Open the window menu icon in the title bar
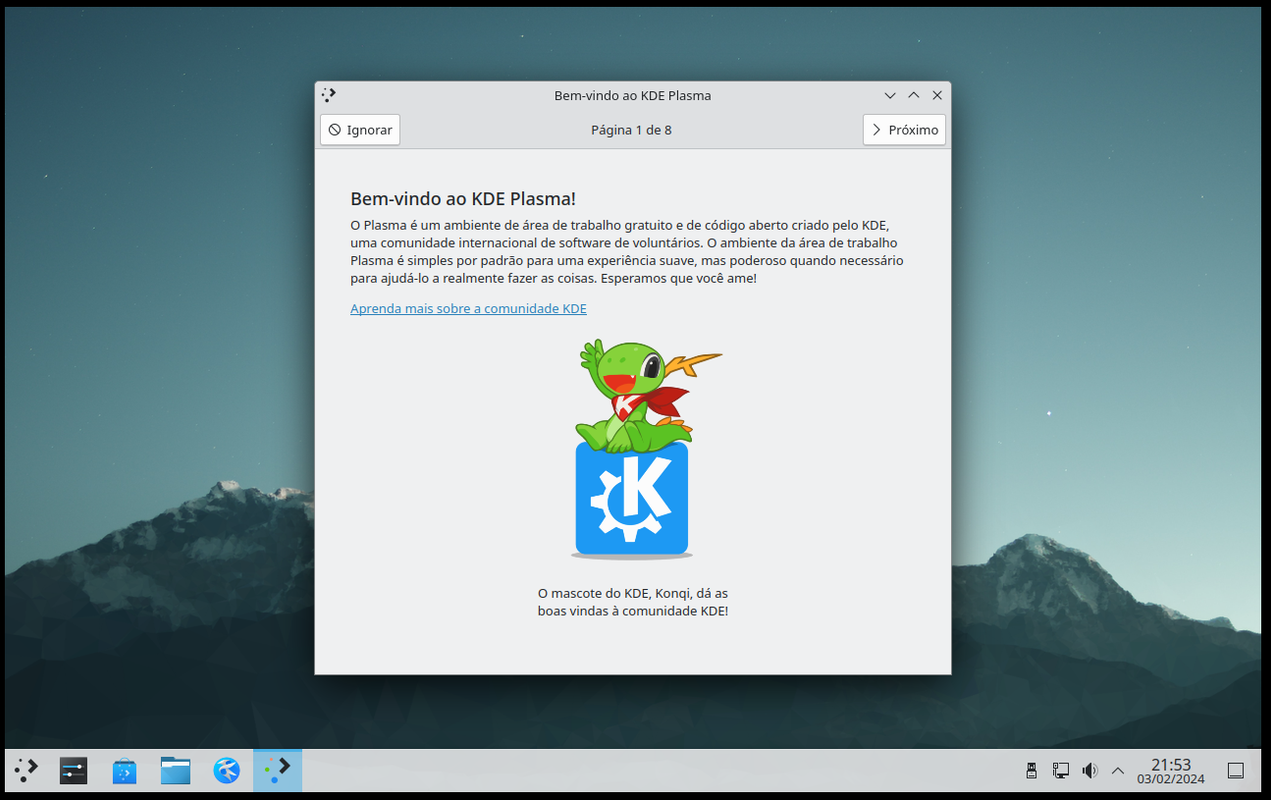 (329, 95)
